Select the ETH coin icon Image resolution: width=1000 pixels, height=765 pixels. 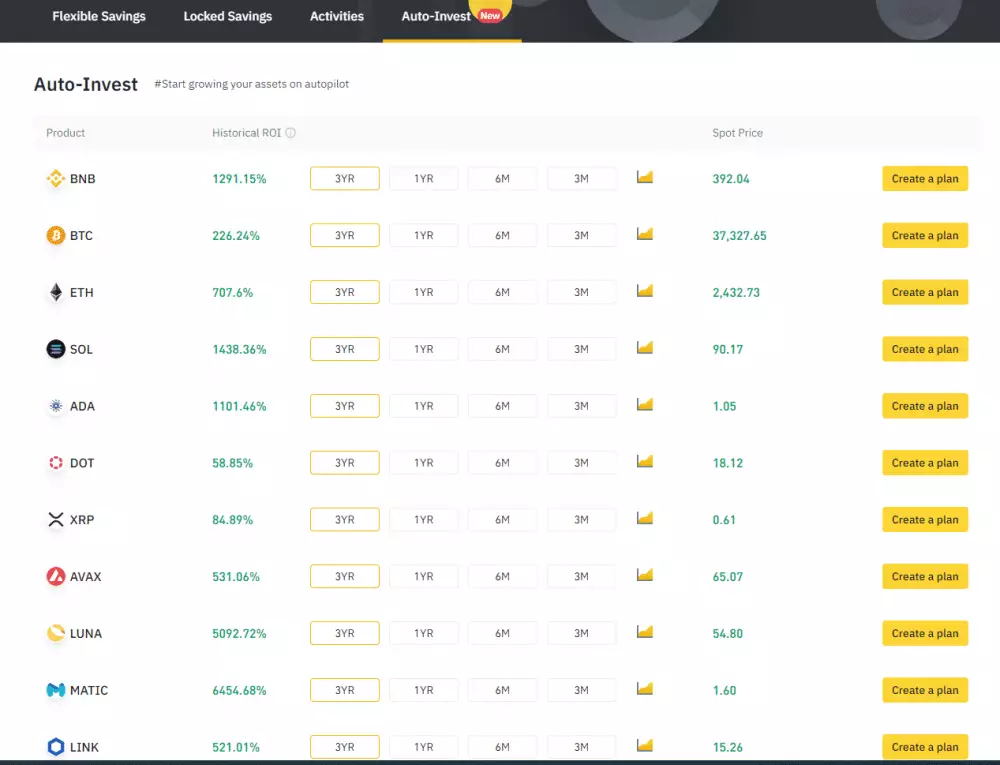[55, 292]
